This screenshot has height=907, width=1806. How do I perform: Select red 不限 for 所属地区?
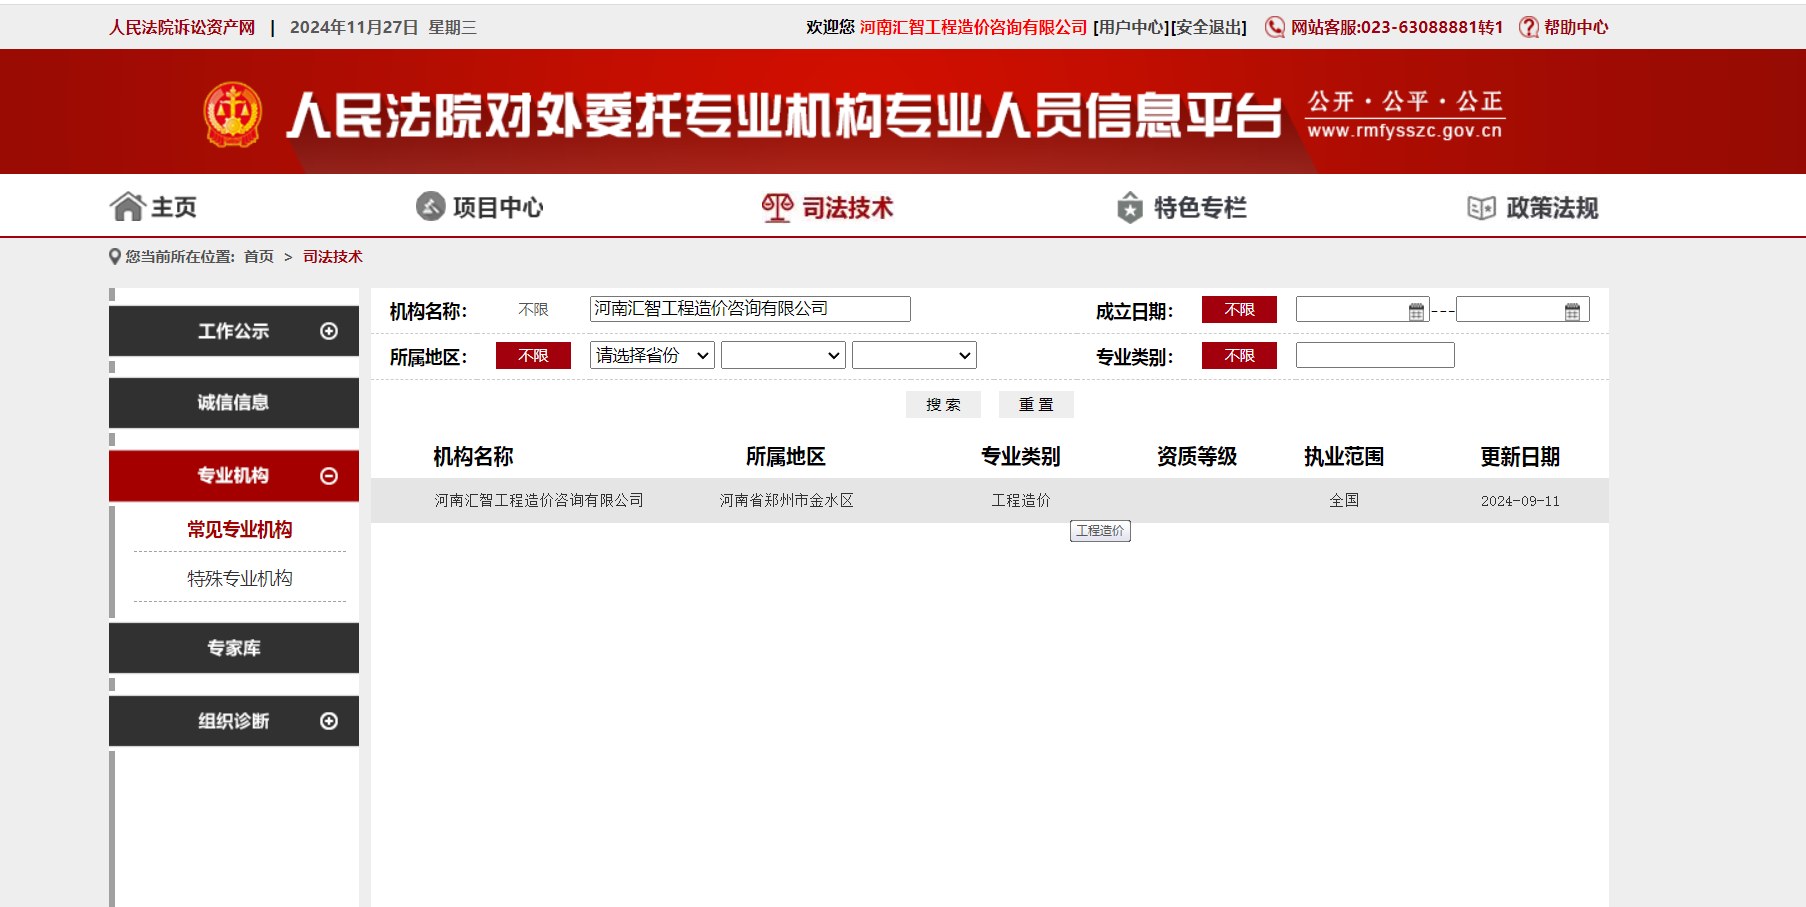pos(533,356)
